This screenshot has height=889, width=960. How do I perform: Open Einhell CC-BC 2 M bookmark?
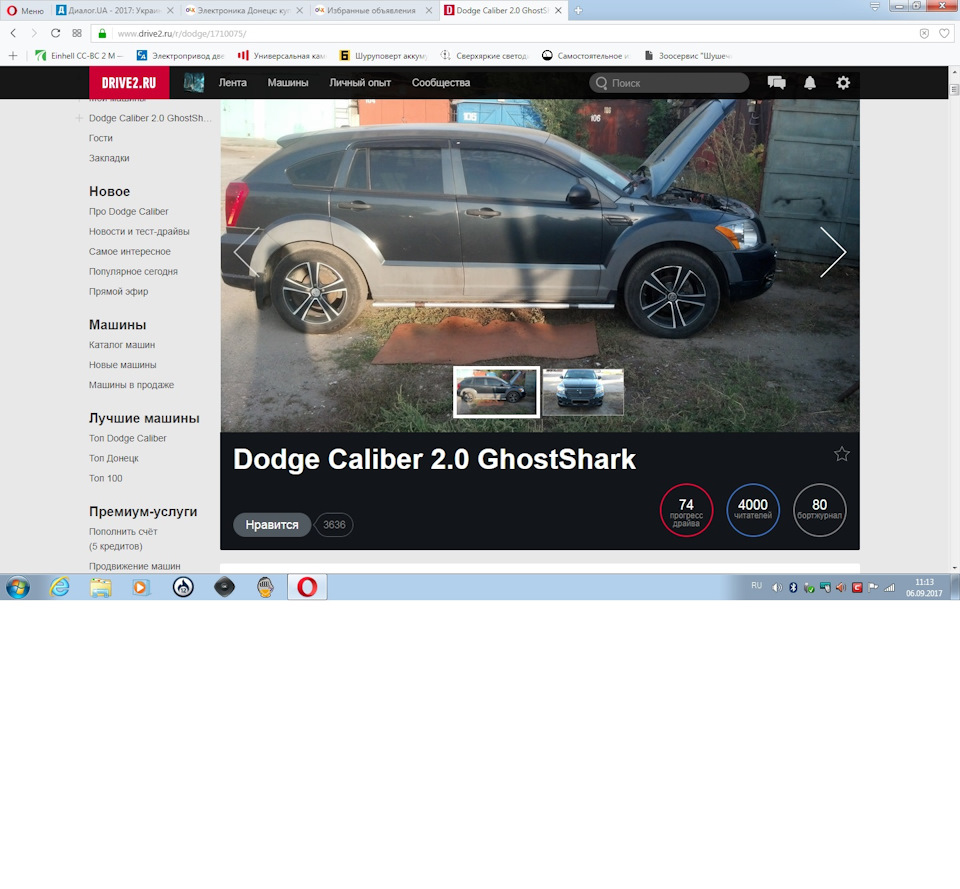pyautogui.click(x=78, y=56)
